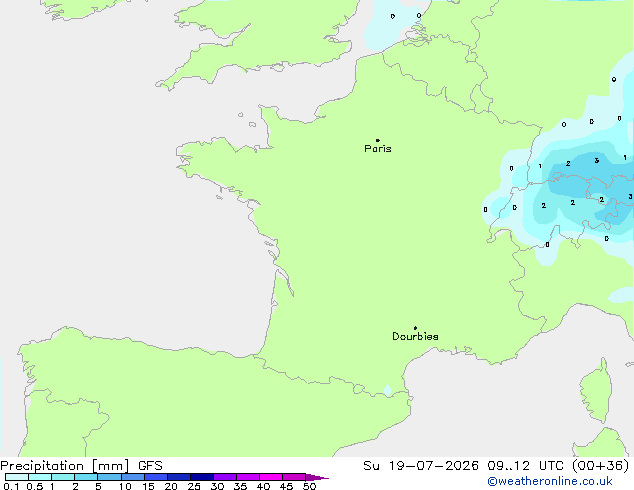
Task: Click the legend label '50'
Action: pyautogui.click(x=309, y=486)
